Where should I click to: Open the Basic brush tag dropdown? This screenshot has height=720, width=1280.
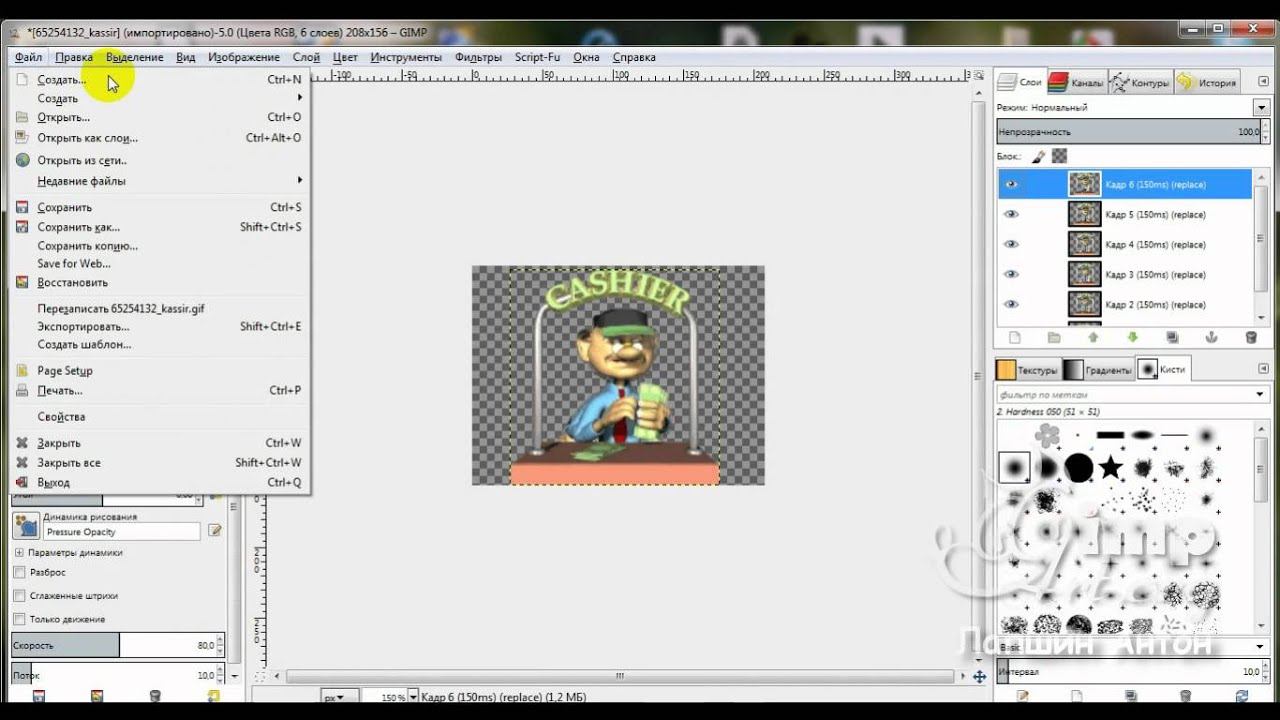1261,647
